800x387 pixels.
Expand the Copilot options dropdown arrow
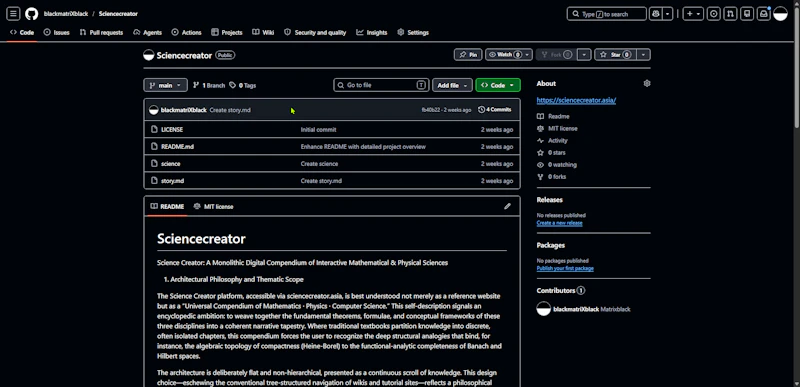668,14
